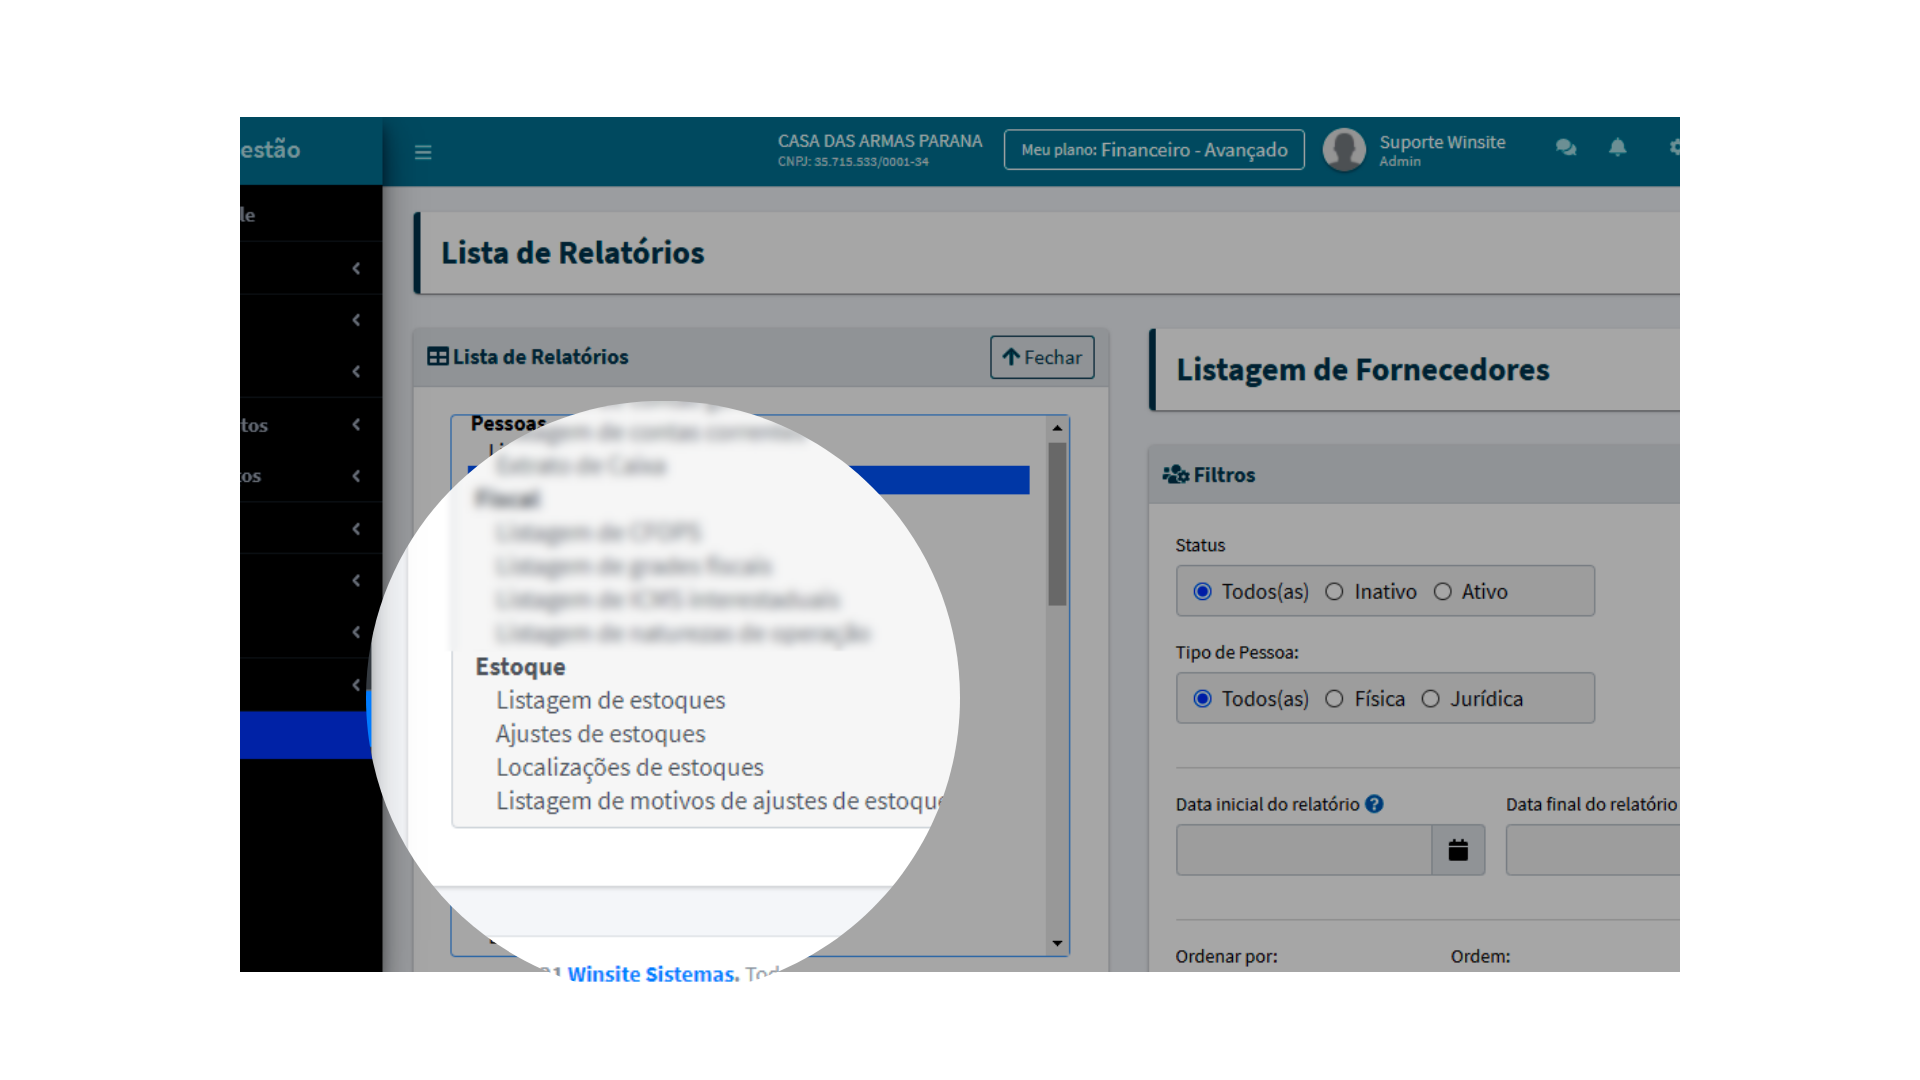
Task: Click the report list scrollbar thumb
Action: click(x=1057, y=524)
